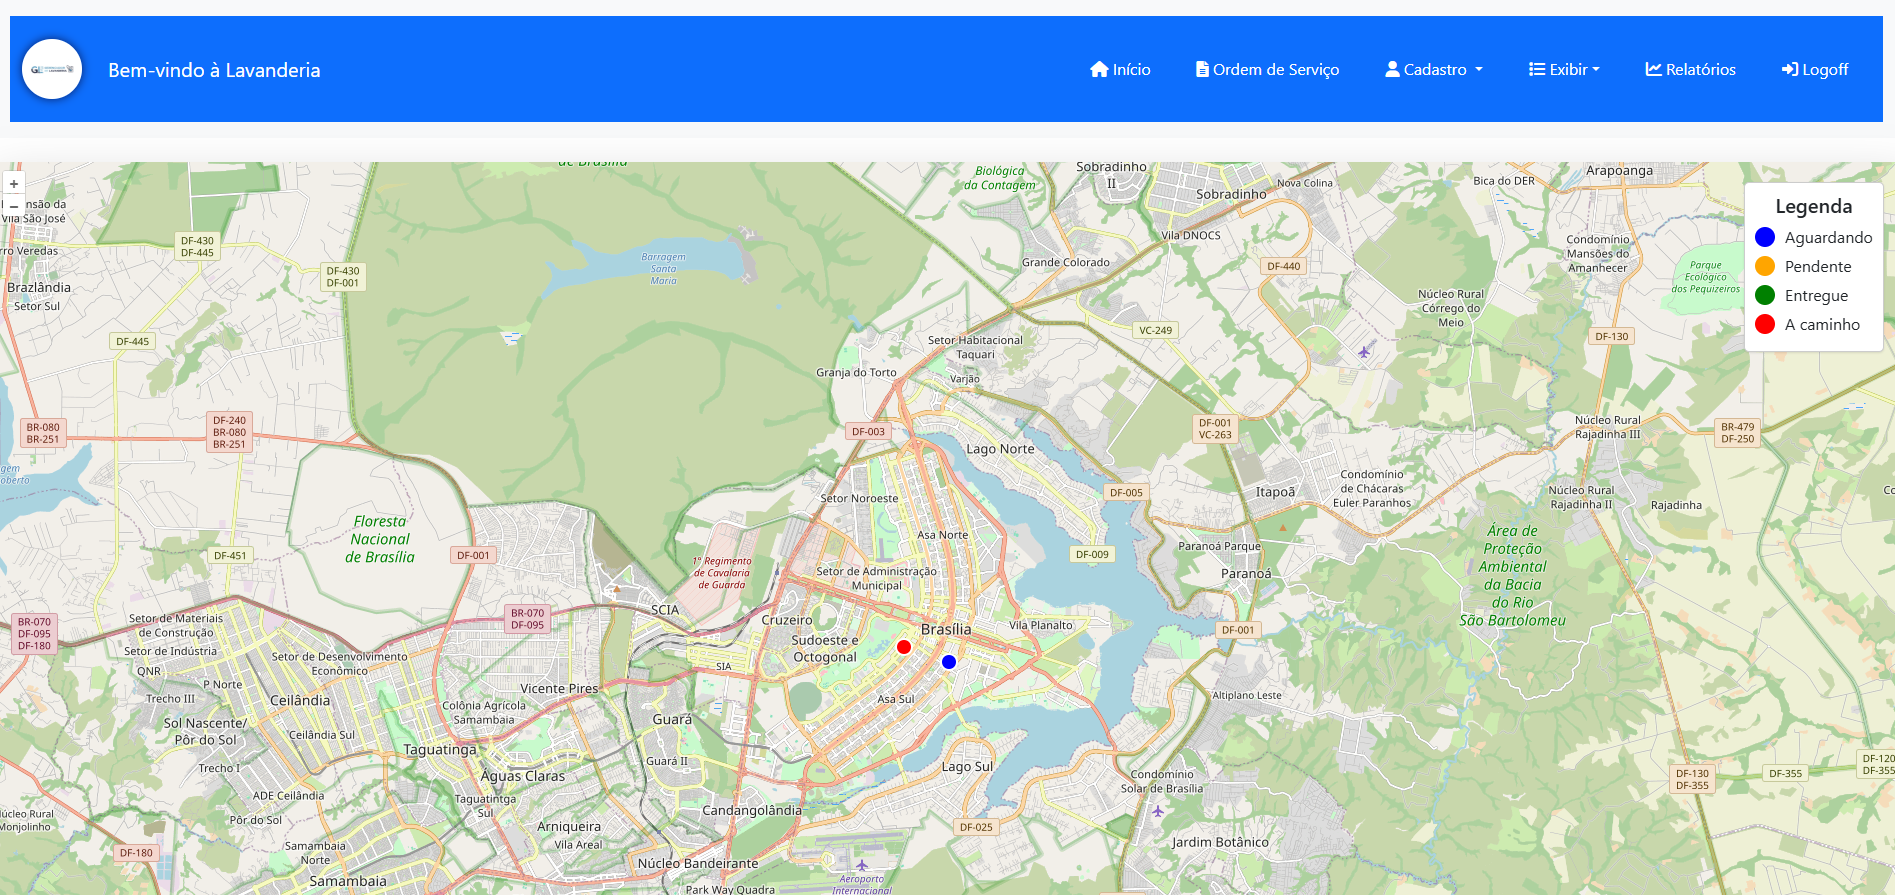1895x895 pixels.
Task: Click the Vicente Pires label on the map
Action: coord(559,688)
